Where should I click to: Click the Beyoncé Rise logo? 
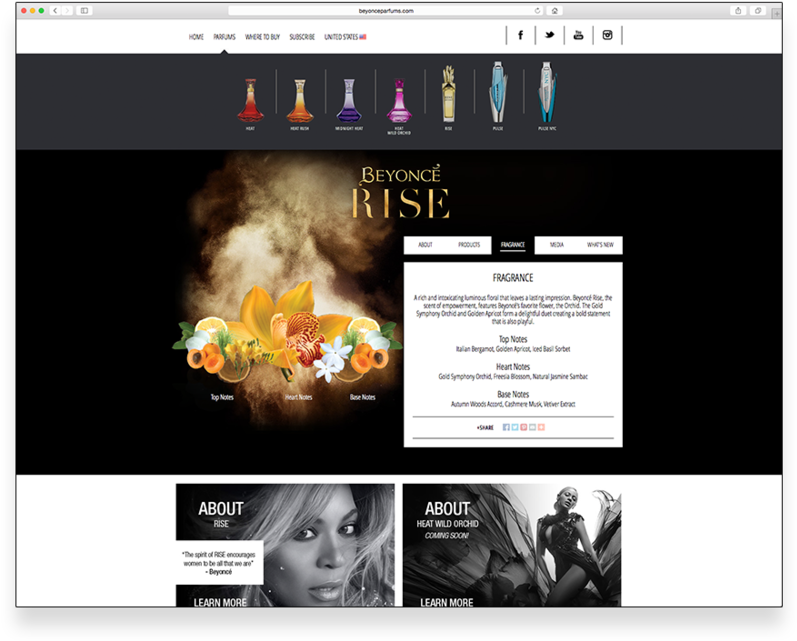401,192
